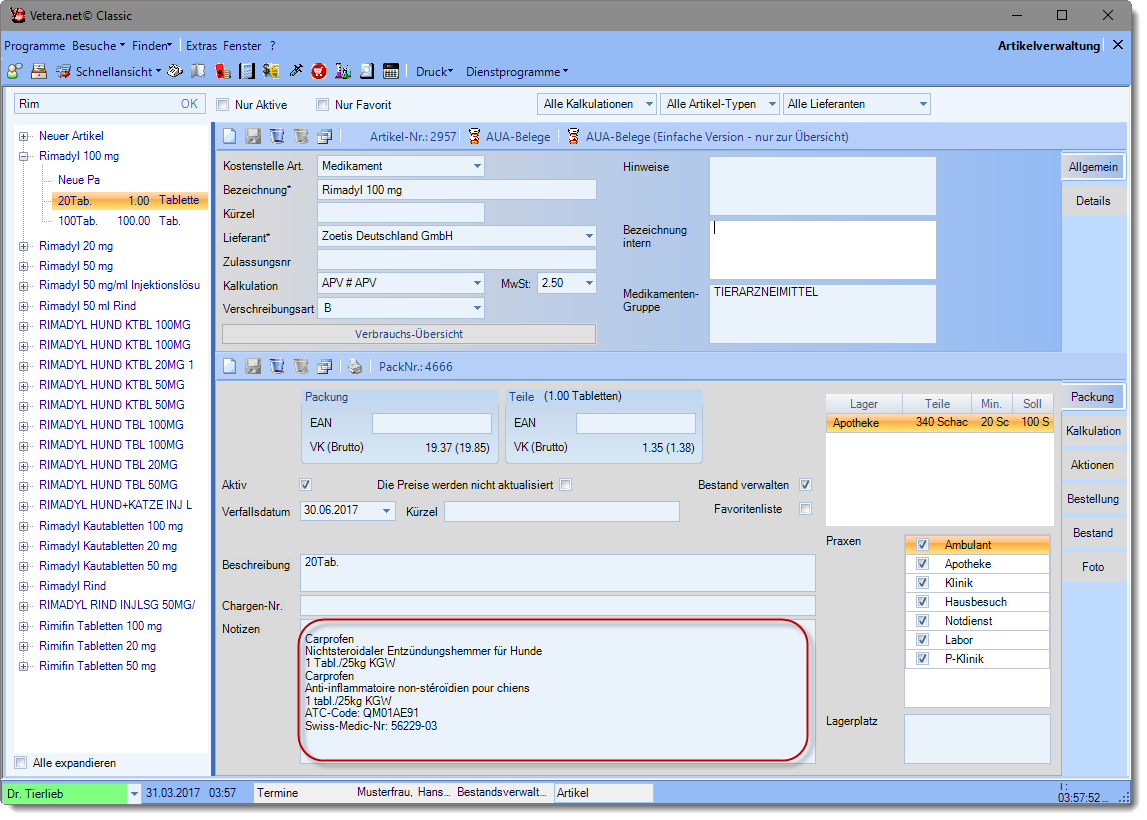Toggle the Favoritenliste checkbox
The width and height of the screenshot is (1147, 820).
(x=805, y=509)
